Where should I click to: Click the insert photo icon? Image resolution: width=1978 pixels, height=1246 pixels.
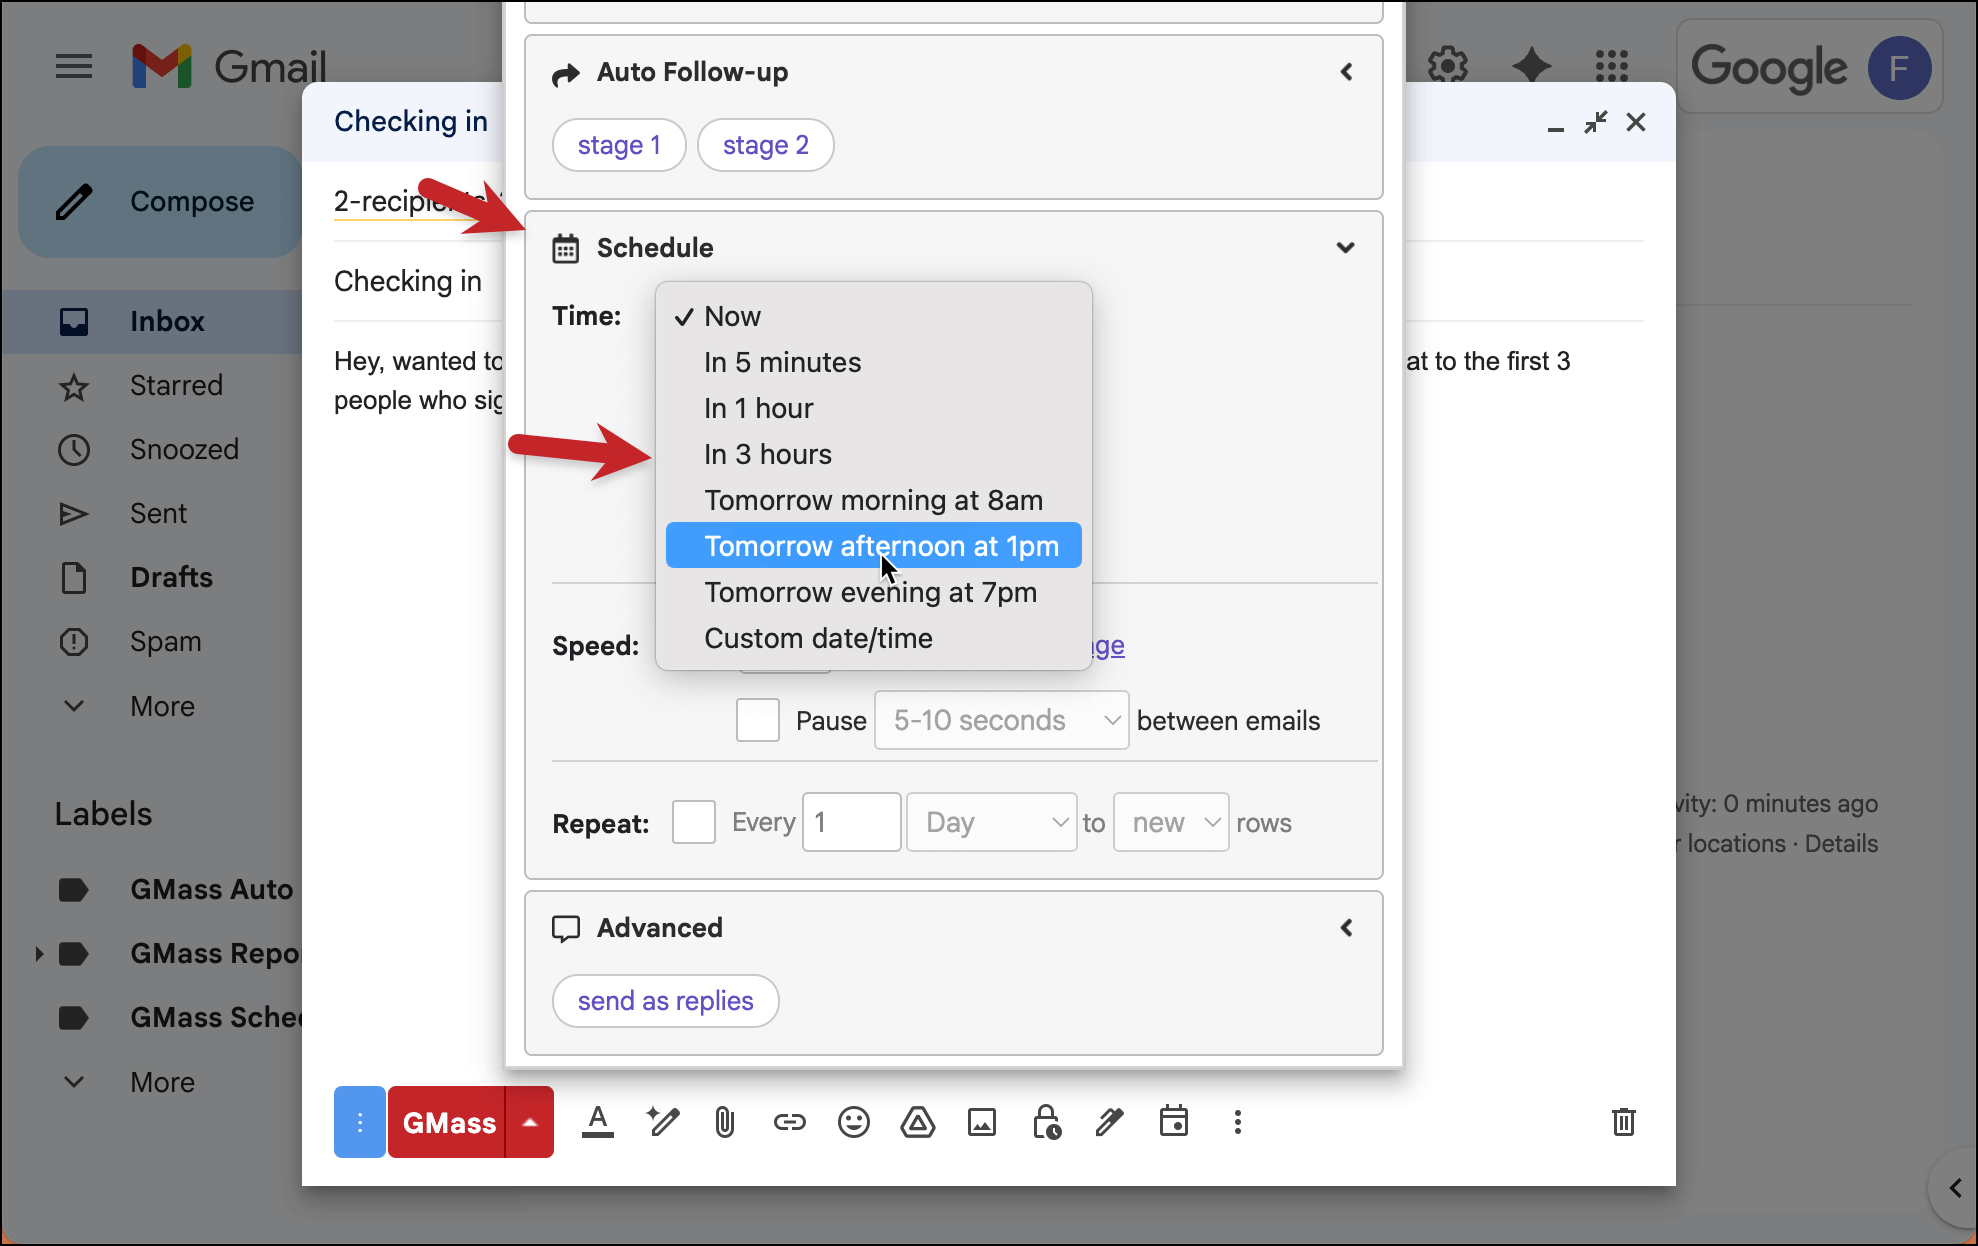coord(981,1122)
